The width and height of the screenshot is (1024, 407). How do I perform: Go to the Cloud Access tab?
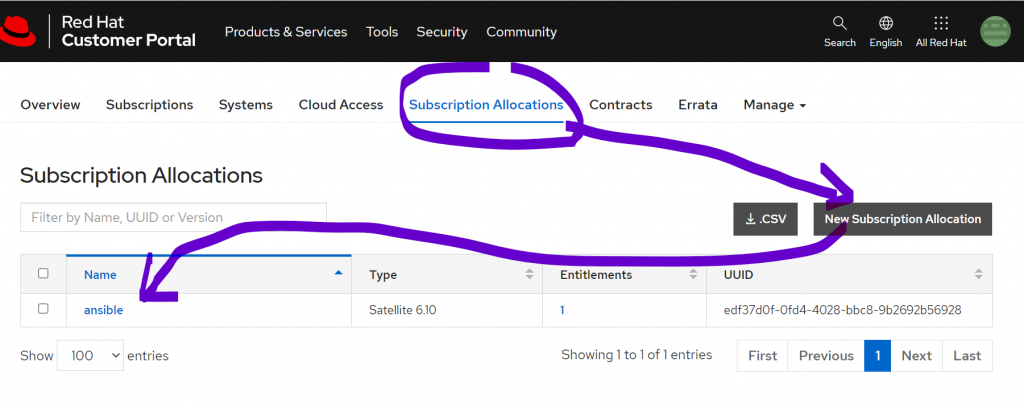click(x=340, y=105)
